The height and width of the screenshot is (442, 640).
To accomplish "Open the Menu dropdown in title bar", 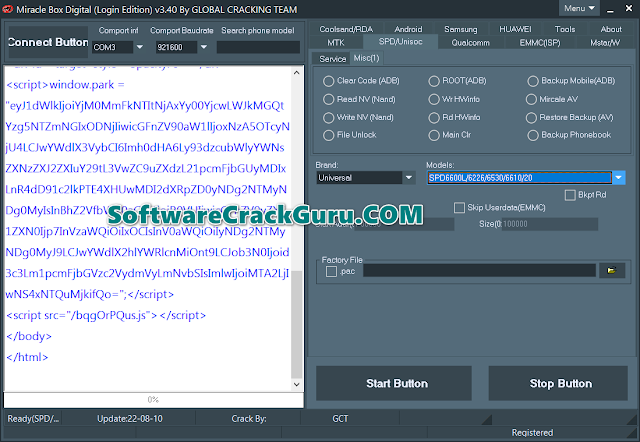I will [x=579, y=8].
